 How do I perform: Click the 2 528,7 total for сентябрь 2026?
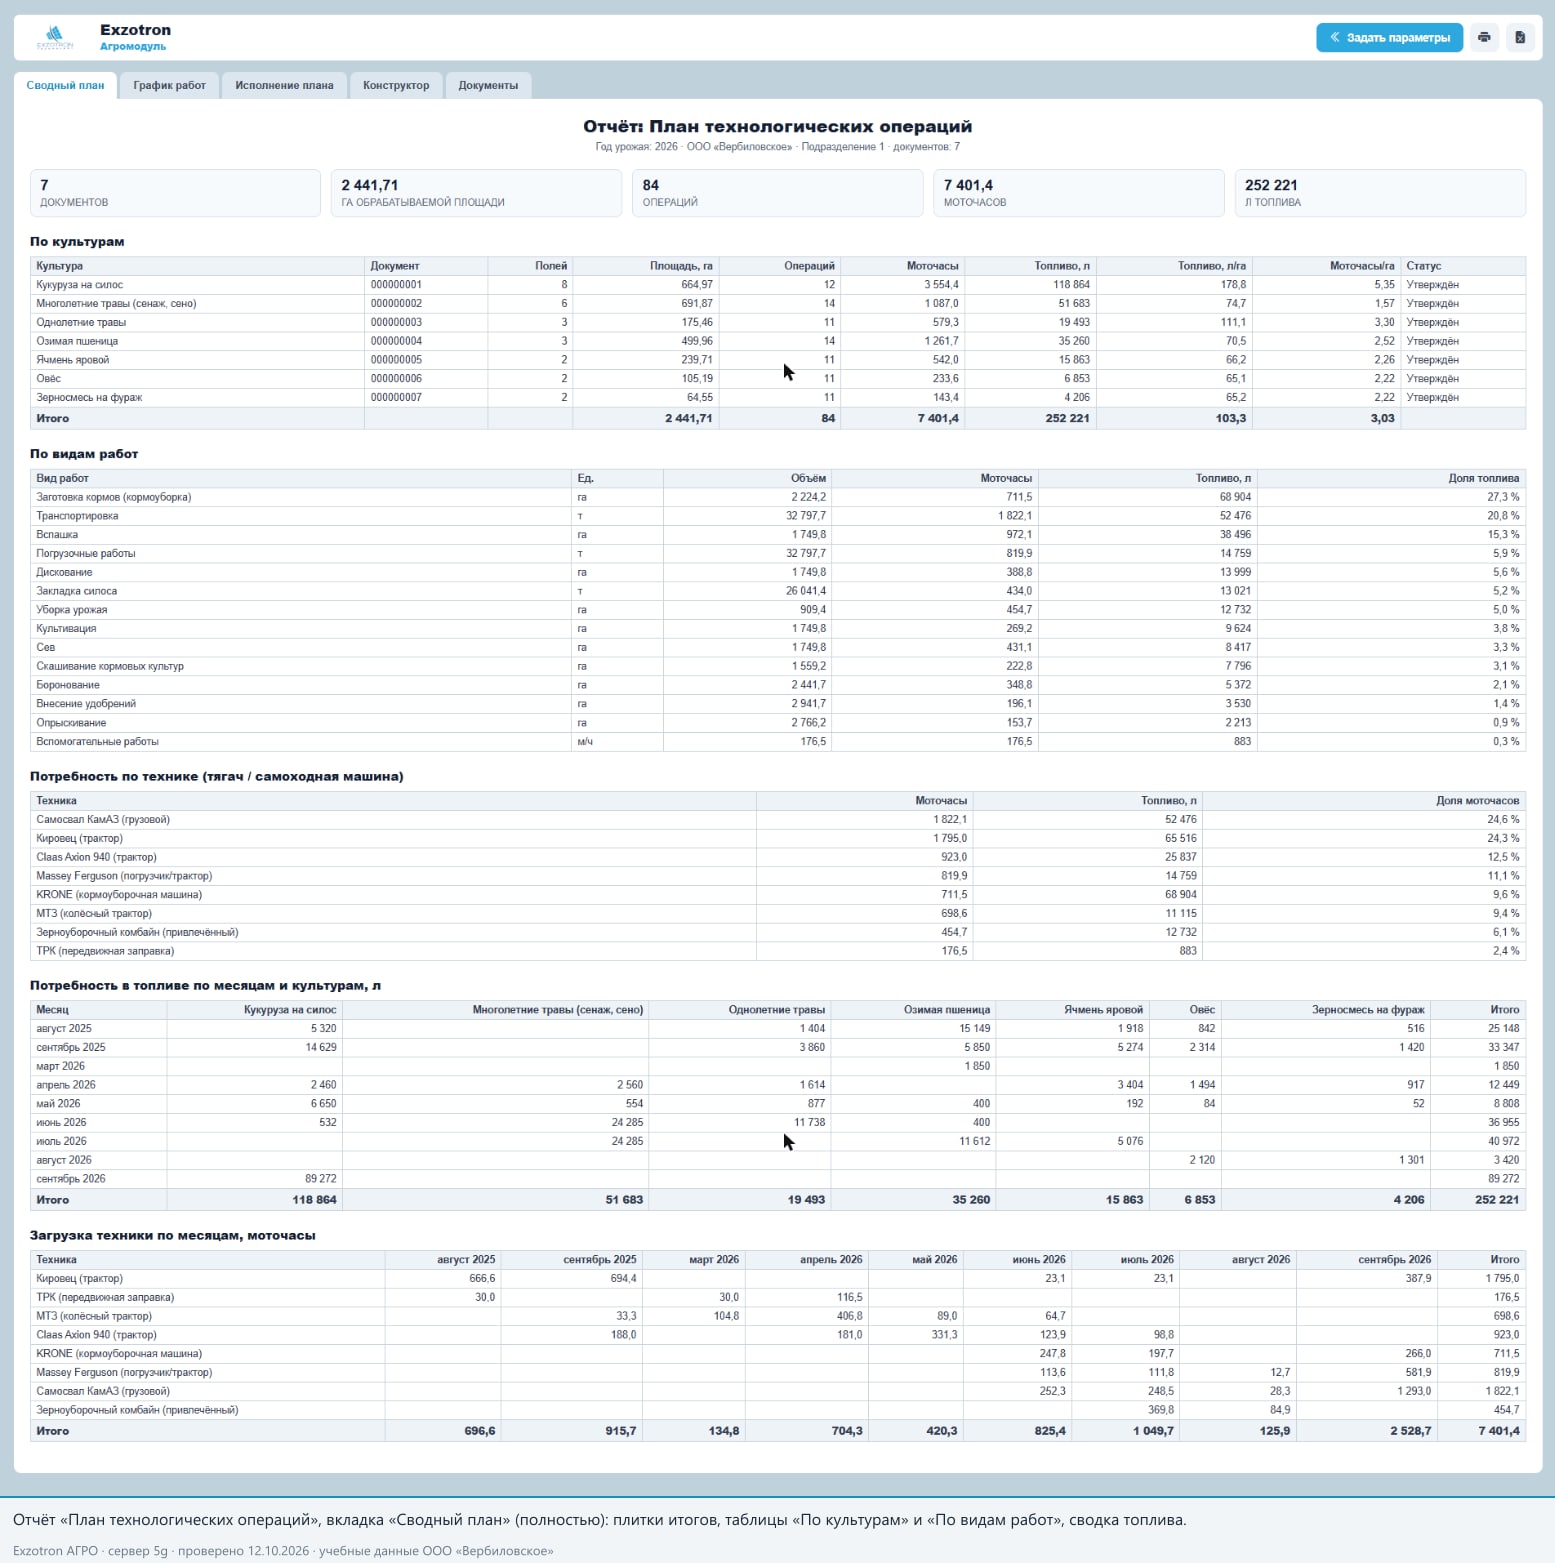(1410, 1431)
